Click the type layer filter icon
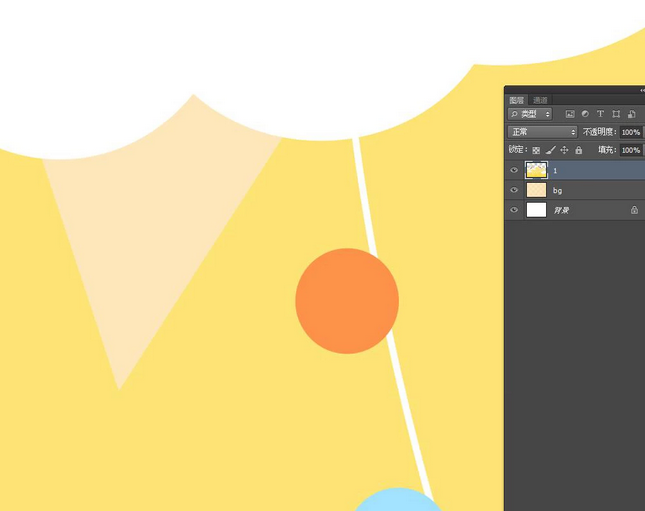 pyautogui.click(x=600, y=114)
